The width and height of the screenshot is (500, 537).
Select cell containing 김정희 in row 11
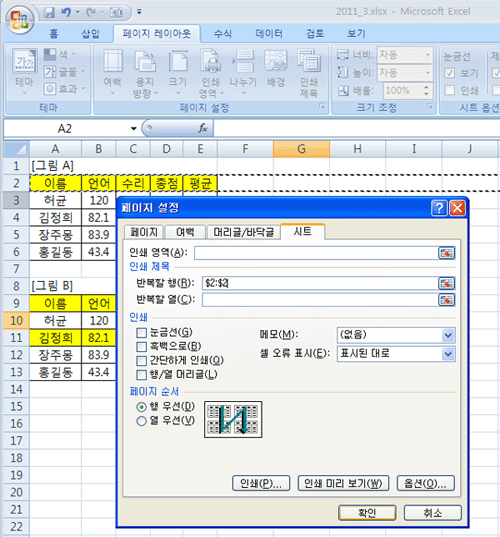pyautogui.click(x=55, y=338)
